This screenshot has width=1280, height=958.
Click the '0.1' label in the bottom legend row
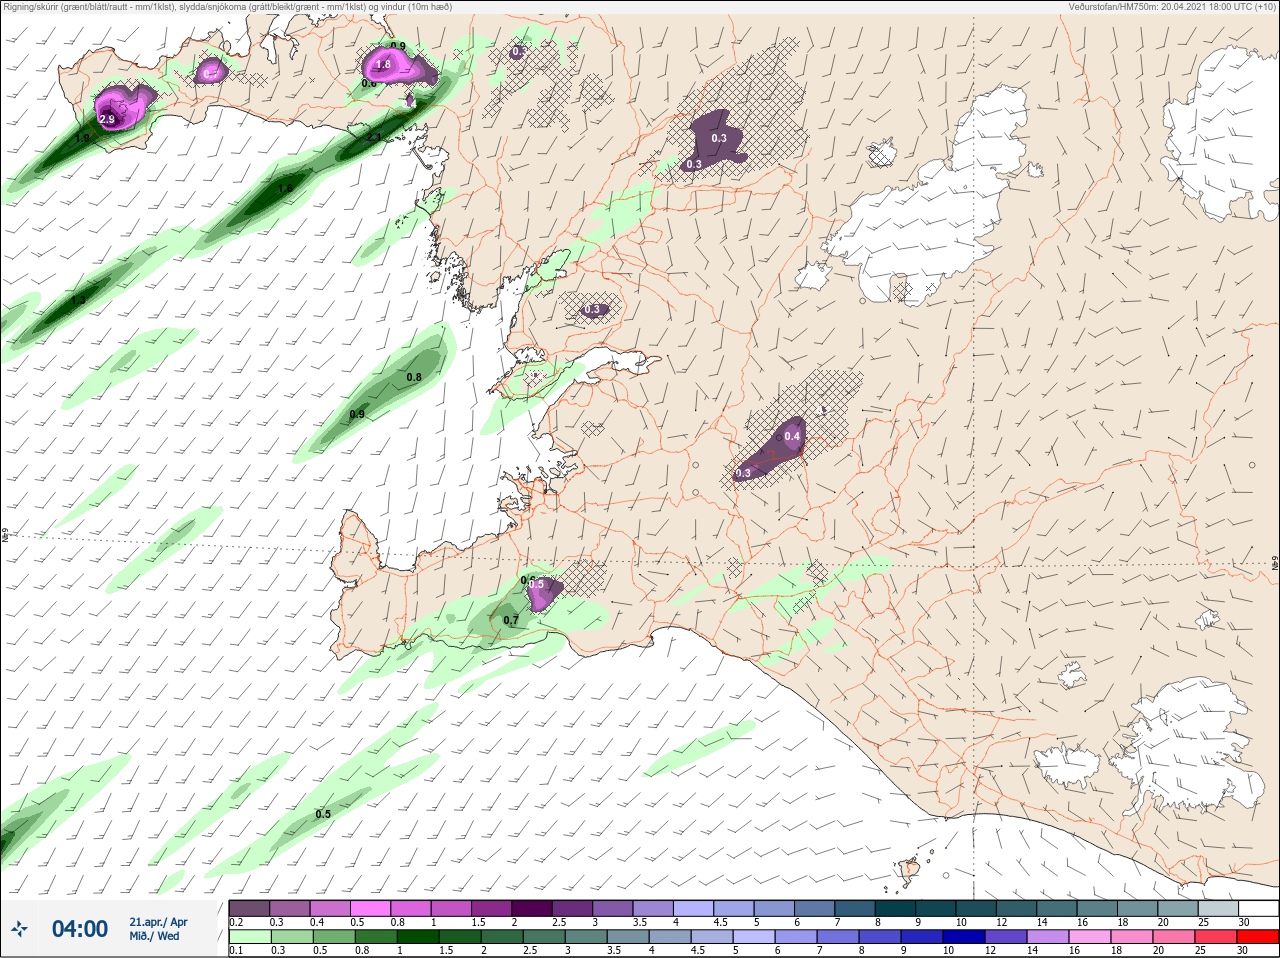click(x=237, y=951)
